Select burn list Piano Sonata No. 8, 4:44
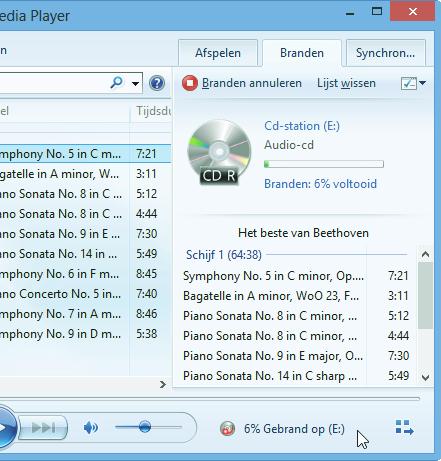The width and height of the screenshot is (441, 461). pyautogui.click(x=296, y=336)
